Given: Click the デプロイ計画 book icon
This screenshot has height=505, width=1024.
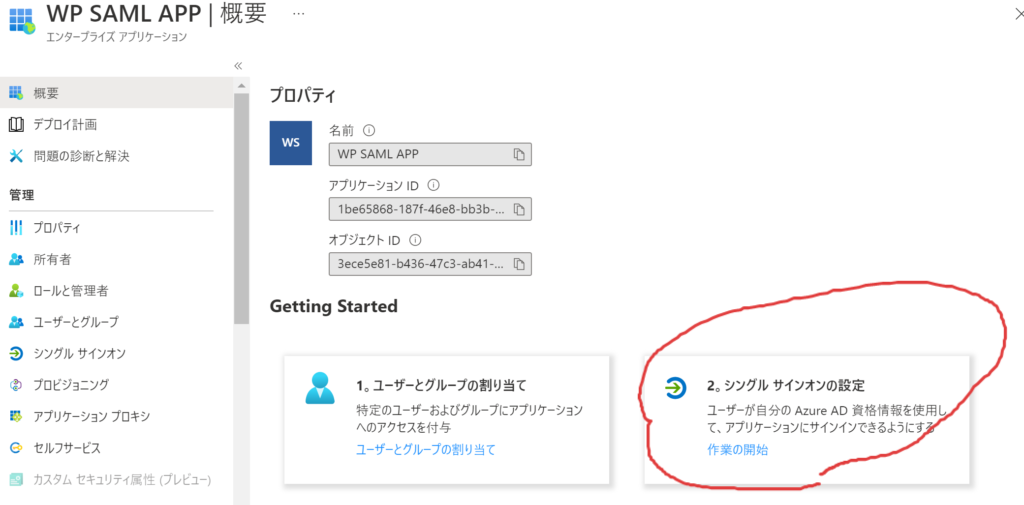Looking at the screenshot, I should tap(16, 124).
